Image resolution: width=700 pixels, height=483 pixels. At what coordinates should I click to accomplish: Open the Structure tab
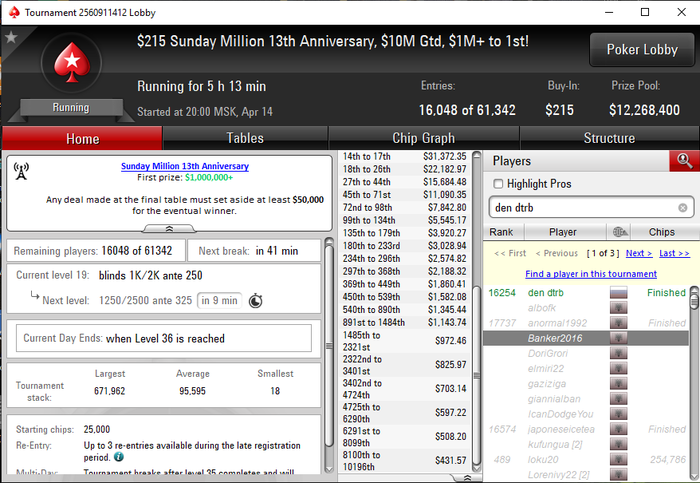click(609, 138)
